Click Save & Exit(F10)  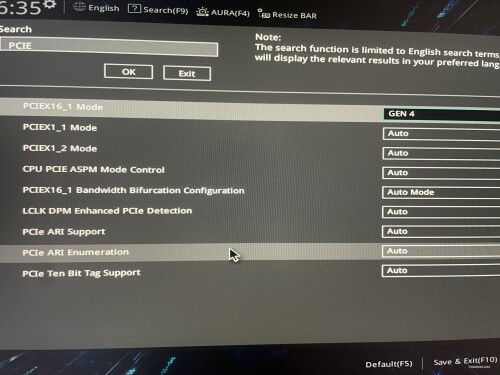pos(465,361)
